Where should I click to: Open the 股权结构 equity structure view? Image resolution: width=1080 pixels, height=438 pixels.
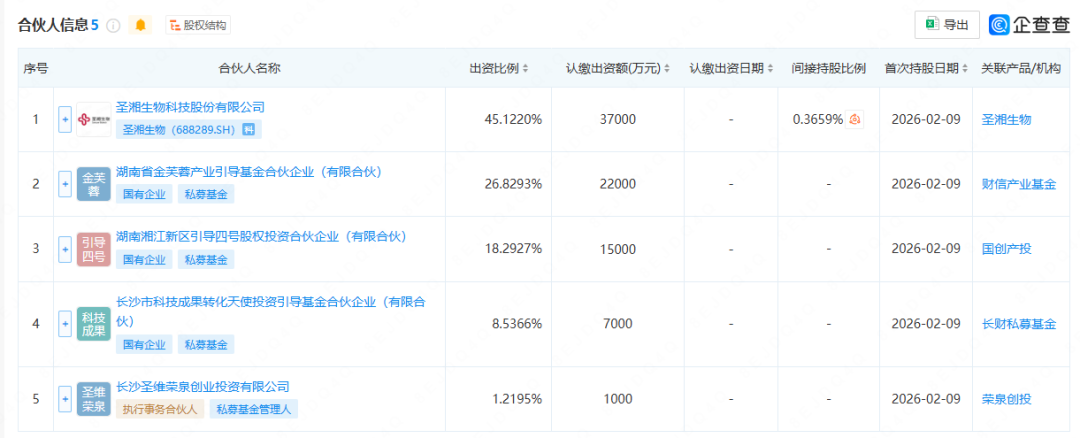click(197, 25)
